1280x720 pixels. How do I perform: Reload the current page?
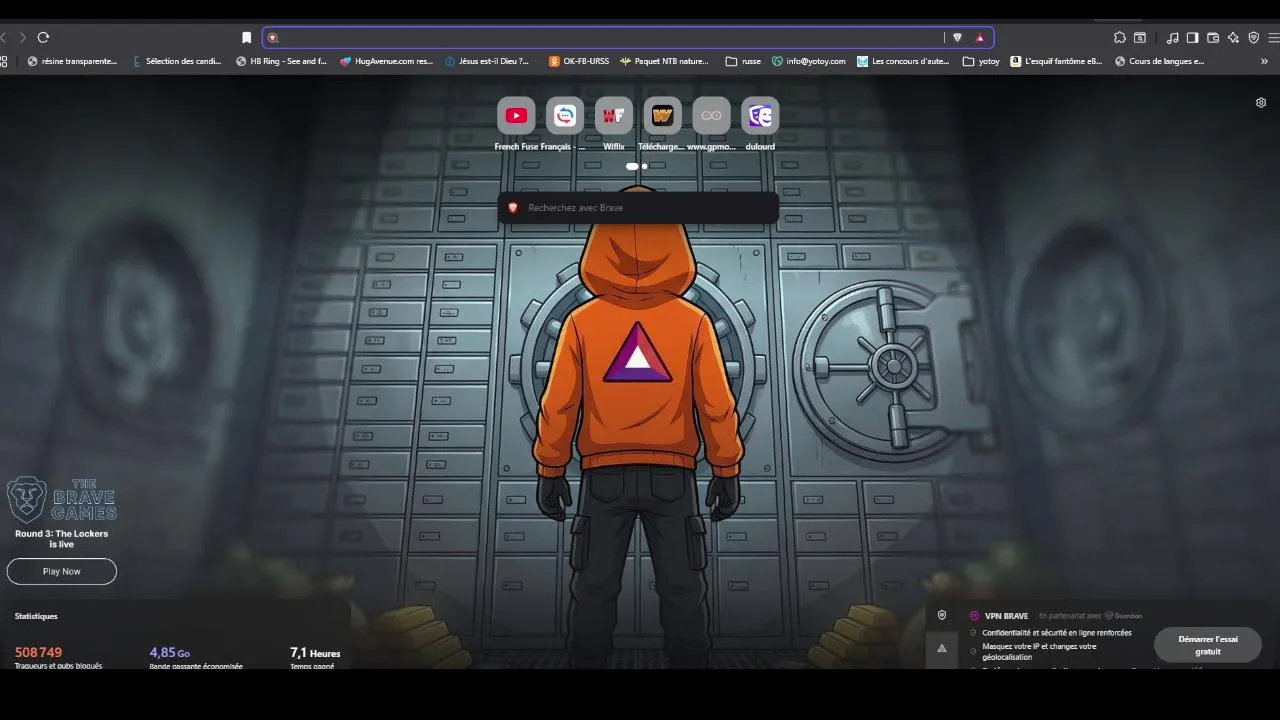click(43, 37)
